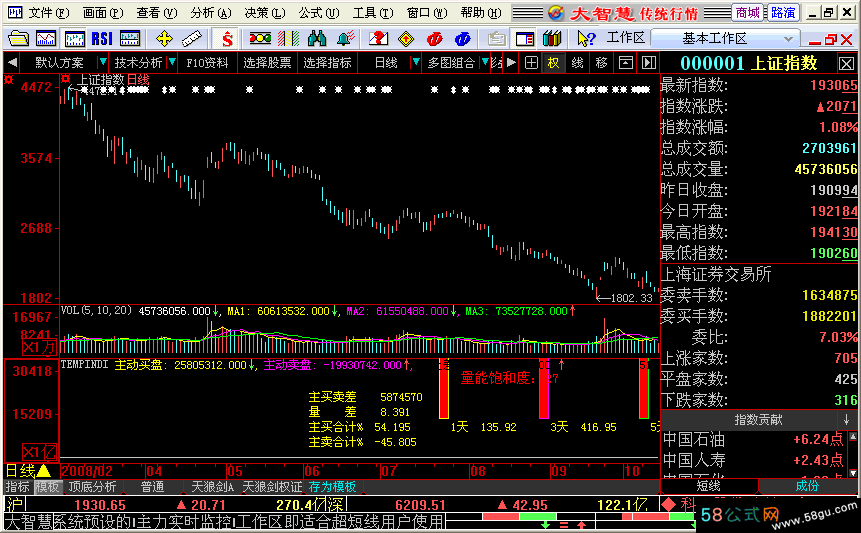Click the greyed clipboard toolbar icon
861x533 pixels.
coord(496,38)
